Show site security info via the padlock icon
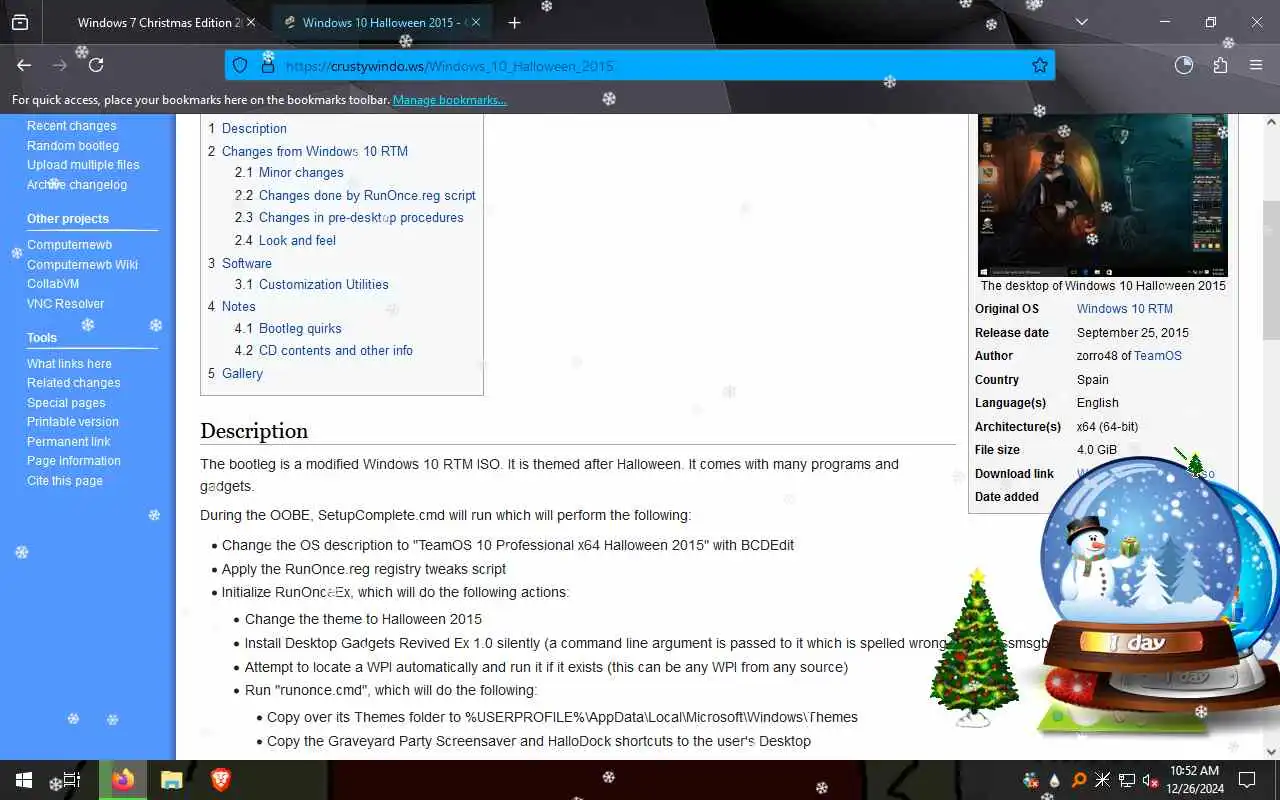Viewport: 1280px width, 800px height. click(267, 66)
